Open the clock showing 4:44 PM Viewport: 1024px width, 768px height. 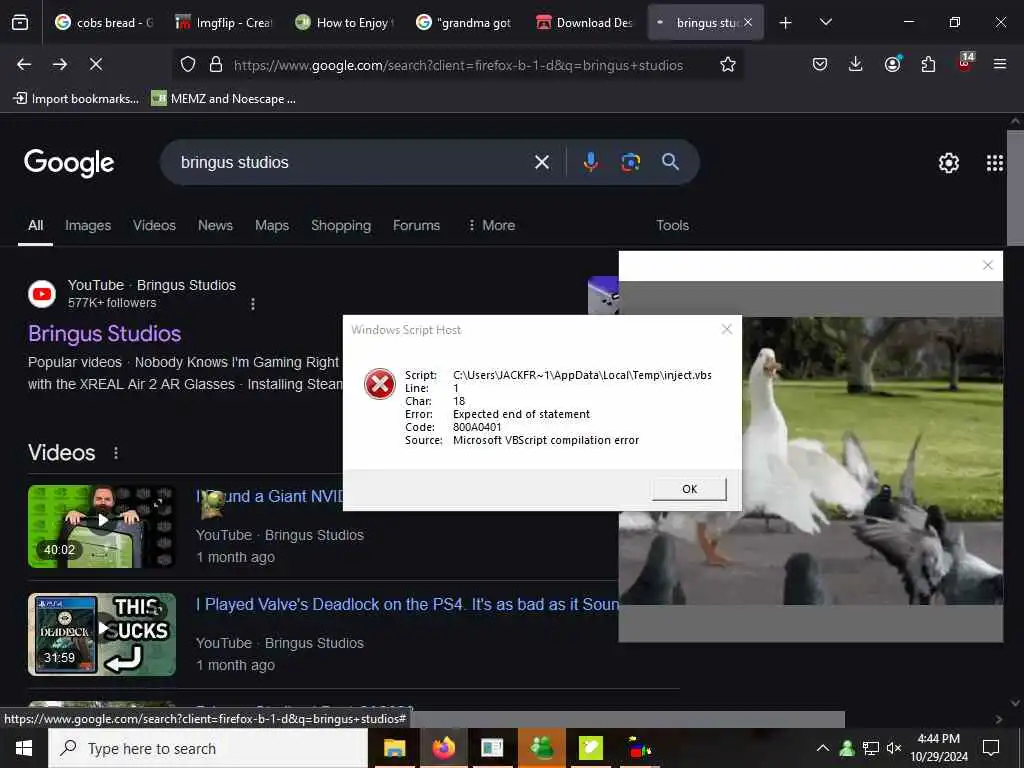pyautogui.click(x=938, y=748)
